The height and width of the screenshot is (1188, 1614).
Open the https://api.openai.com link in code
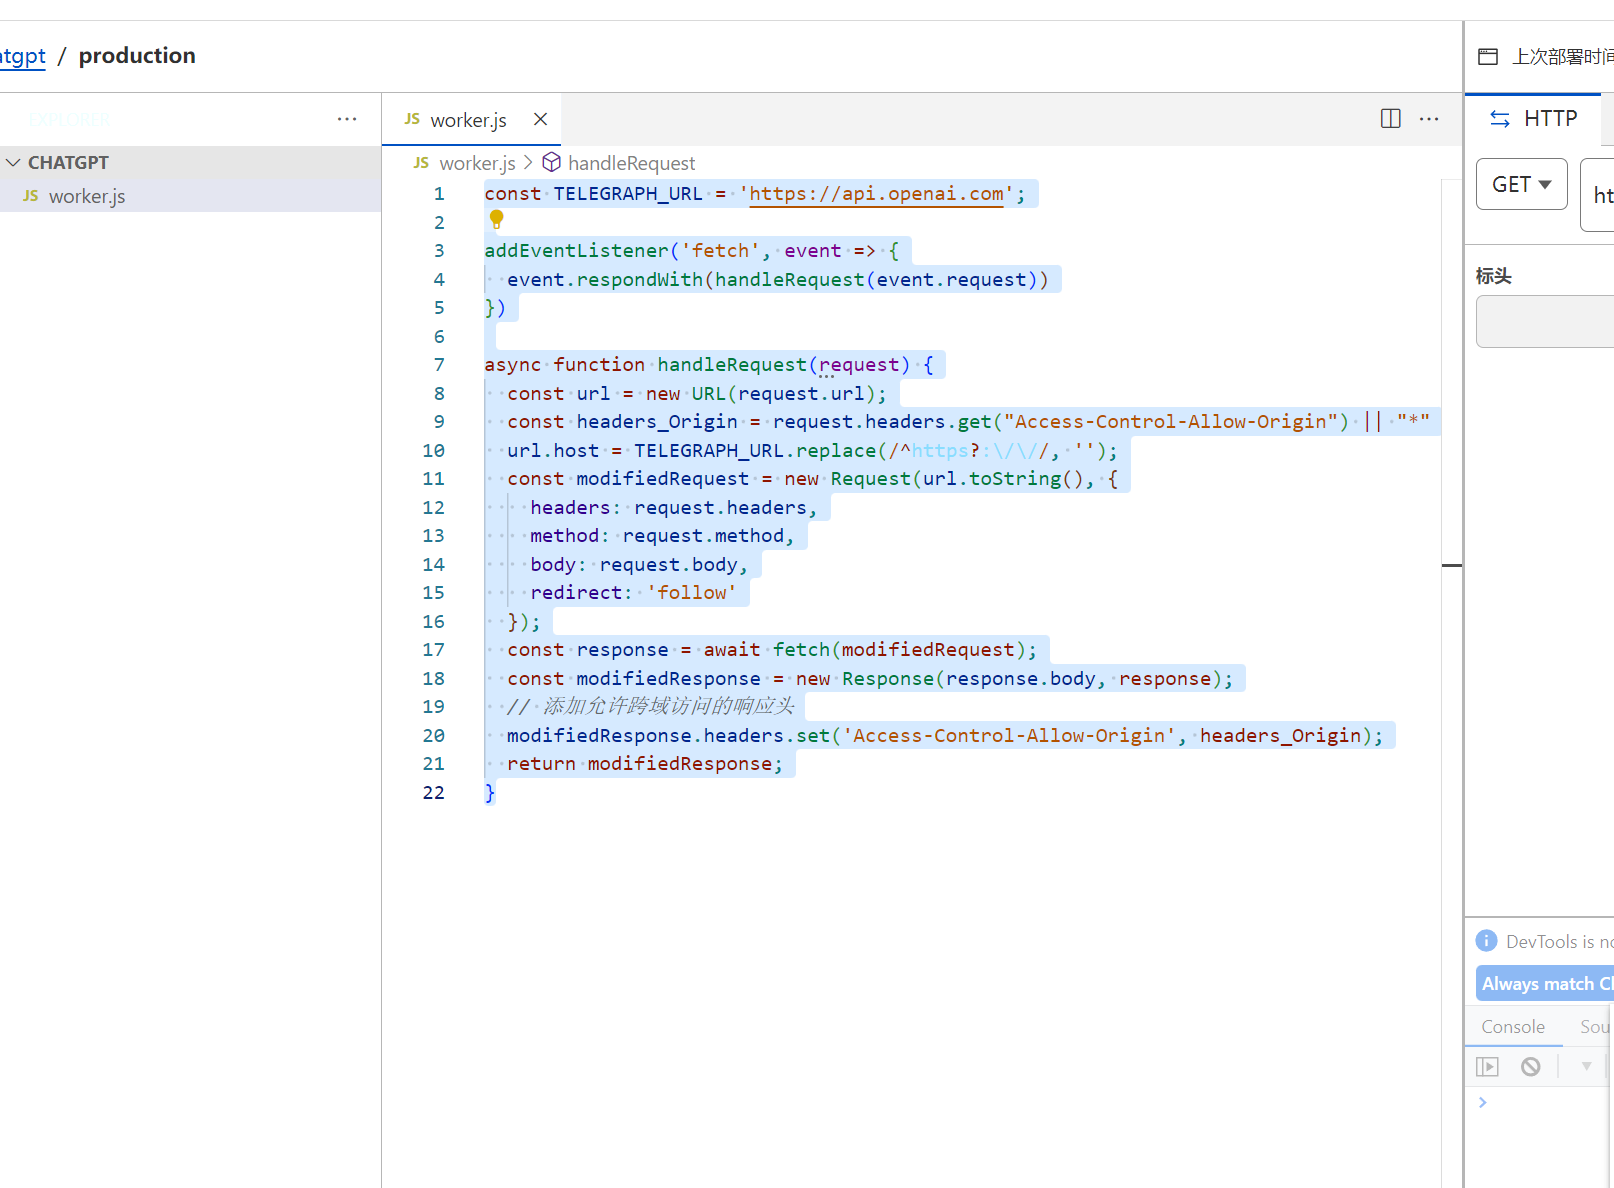coord(876,193)
